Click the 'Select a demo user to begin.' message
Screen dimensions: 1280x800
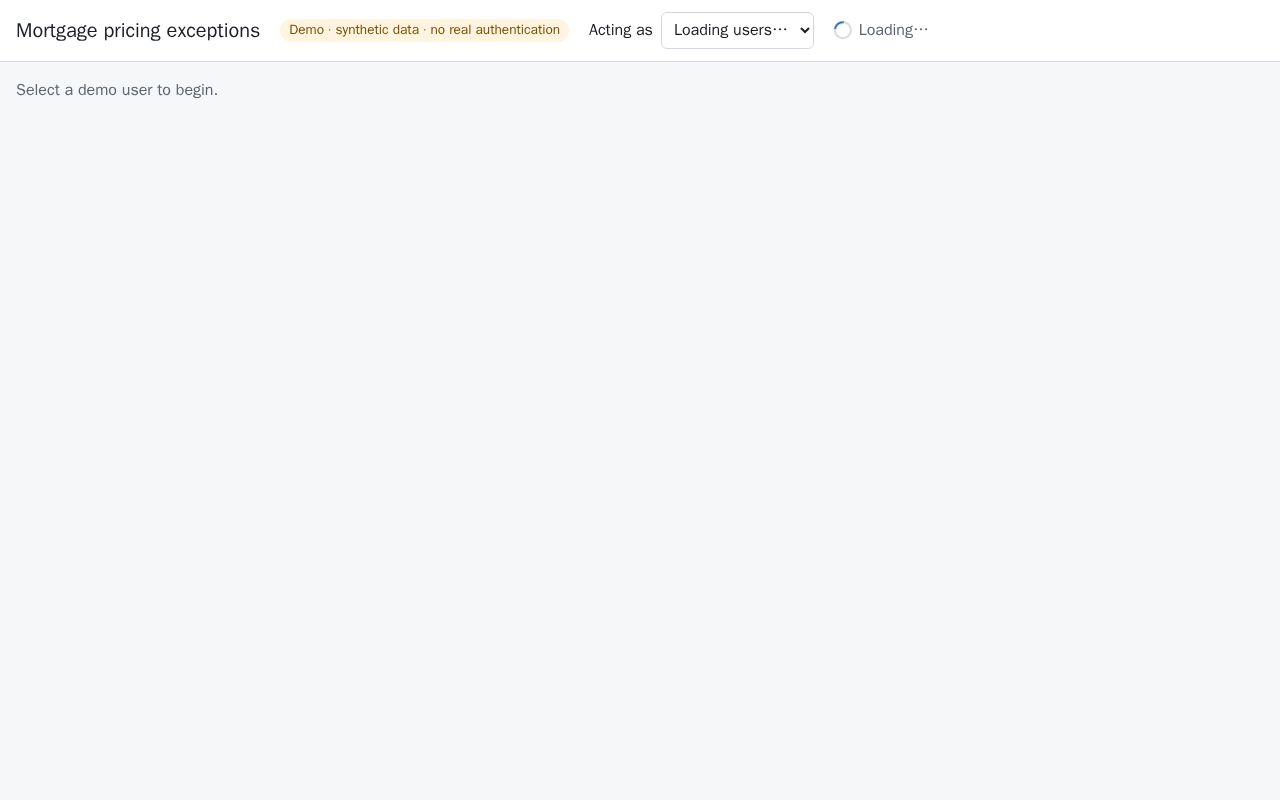pyautogui.click(x=117, y=90)
